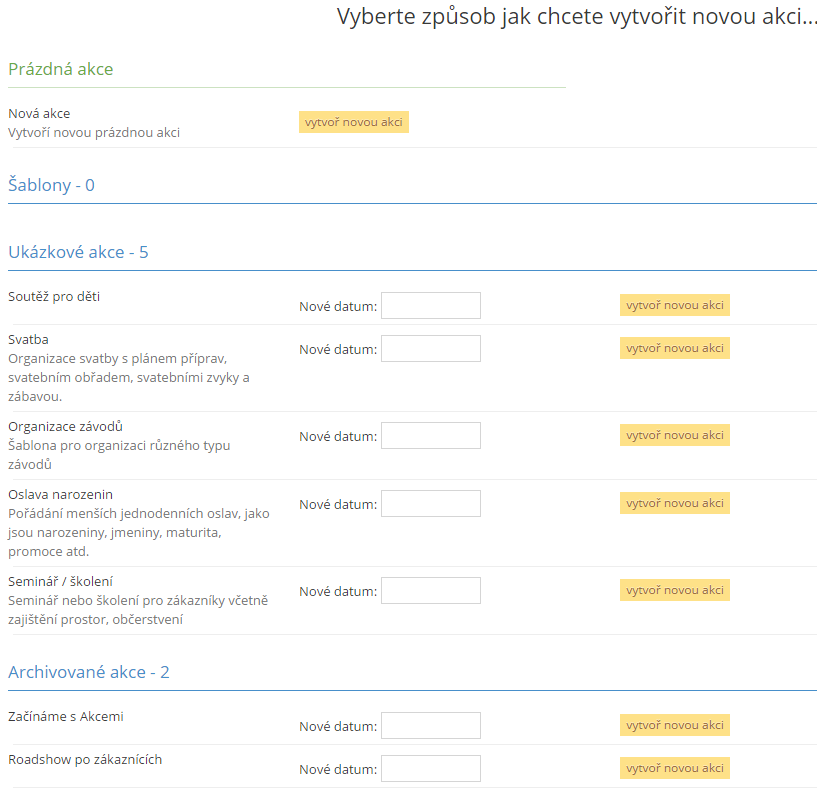Create new action from Organizace závodů
The height and width of the screenshot is (803, 817).
pos(674,435)
